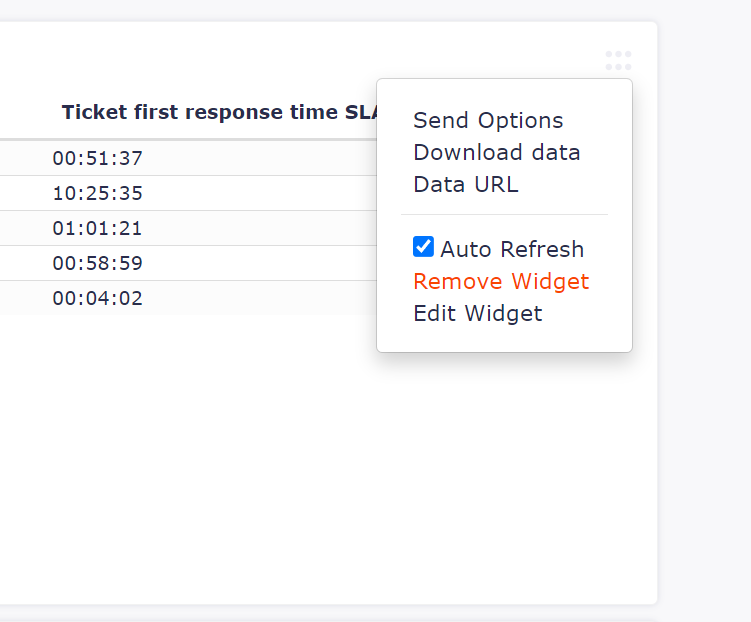Image resolution: width=751 pixels, height=622 pixels.
Task: Open the six-dot widget options icon
Action: click(x=618, y=61)
